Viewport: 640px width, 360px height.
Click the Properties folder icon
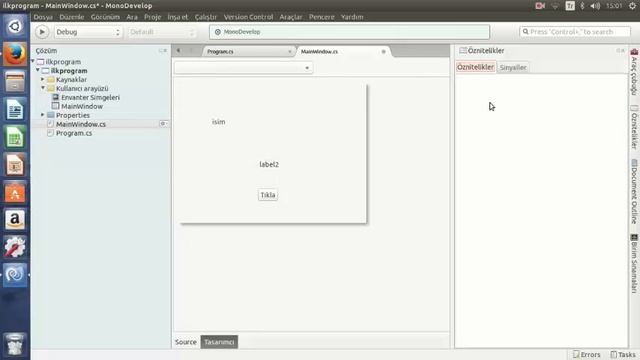[x=51, y=115]
